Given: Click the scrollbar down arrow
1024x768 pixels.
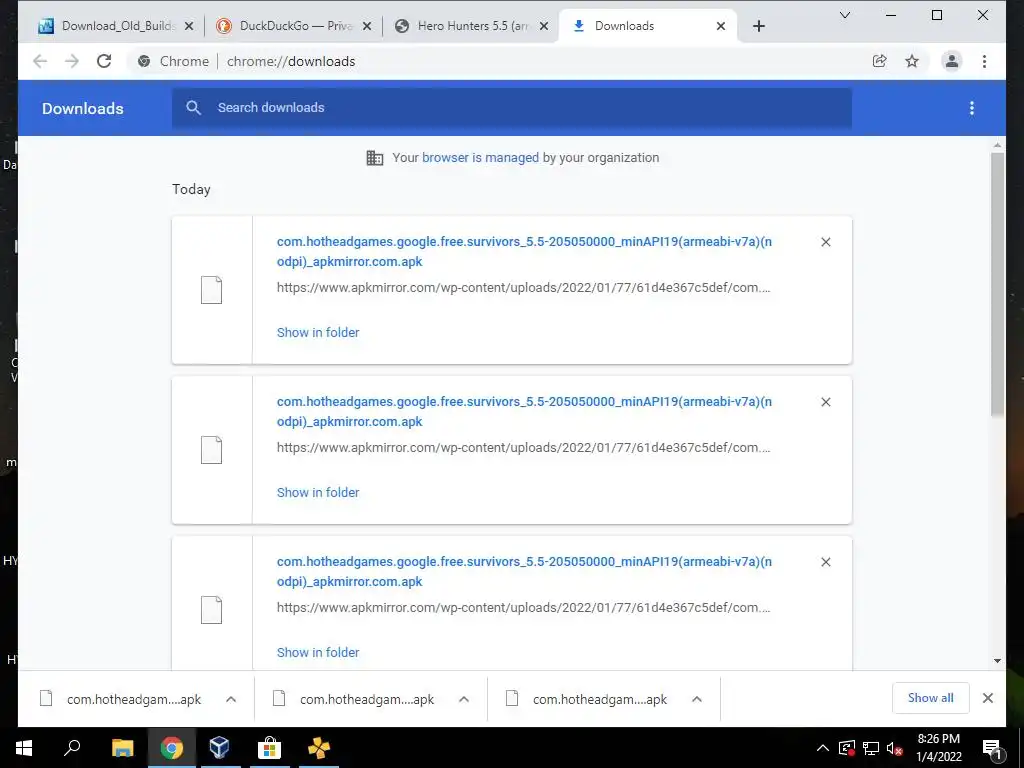Looking at the screenshot, I should tap(997, 661).
